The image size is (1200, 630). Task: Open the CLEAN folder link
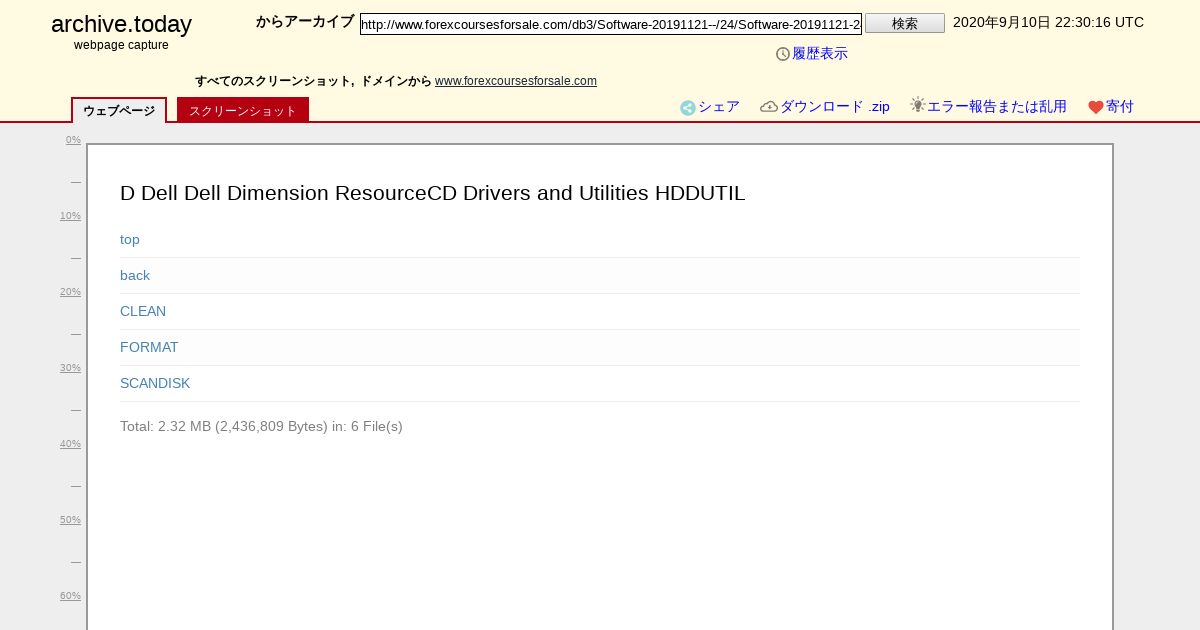(143, 312)
